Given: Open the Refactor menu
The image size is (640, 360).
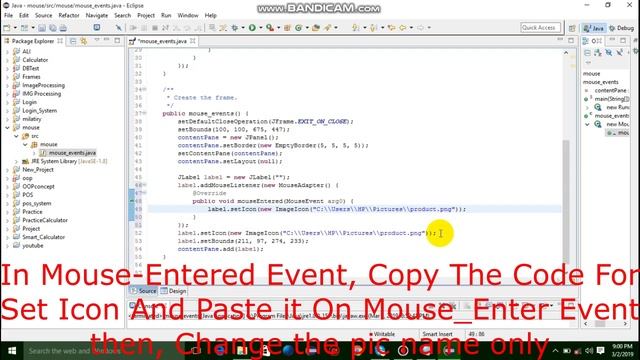Looking at the screenshot, I should tap(69, 16).
